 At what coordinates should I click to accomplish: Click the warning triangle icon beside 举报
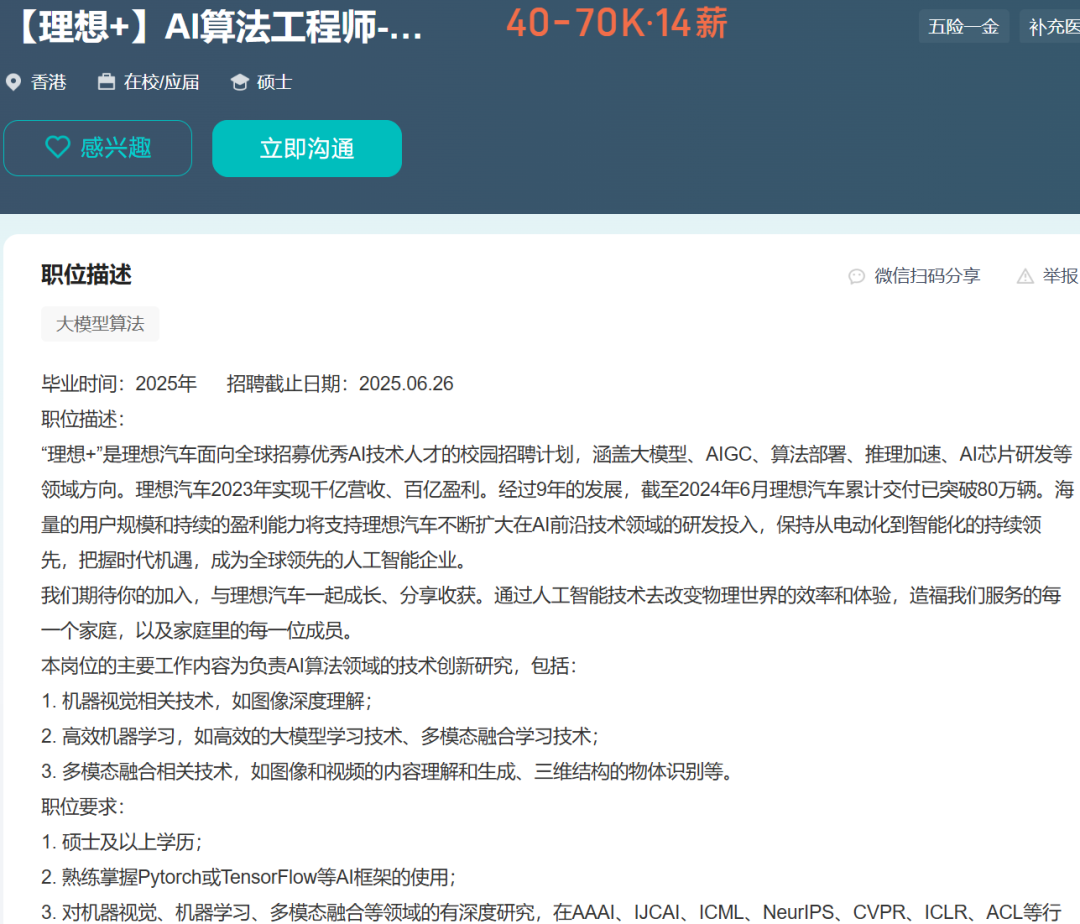click(1025, 276)
